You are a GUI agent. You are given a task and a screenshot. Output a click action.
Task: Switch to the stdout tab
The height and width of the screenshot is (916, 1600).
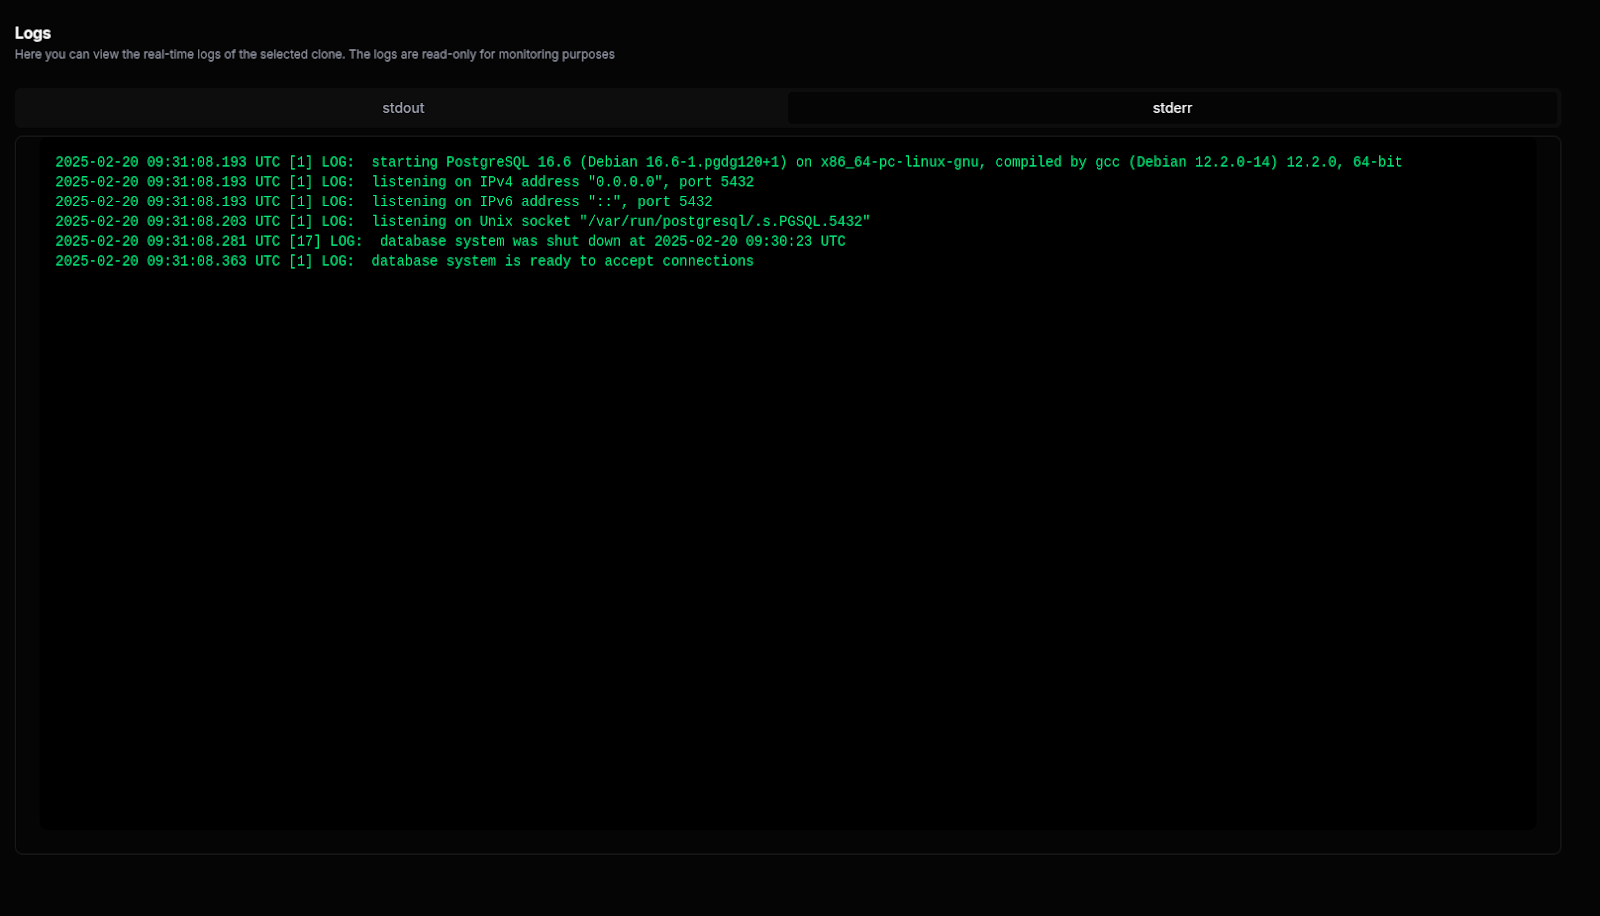pos(403,108)
